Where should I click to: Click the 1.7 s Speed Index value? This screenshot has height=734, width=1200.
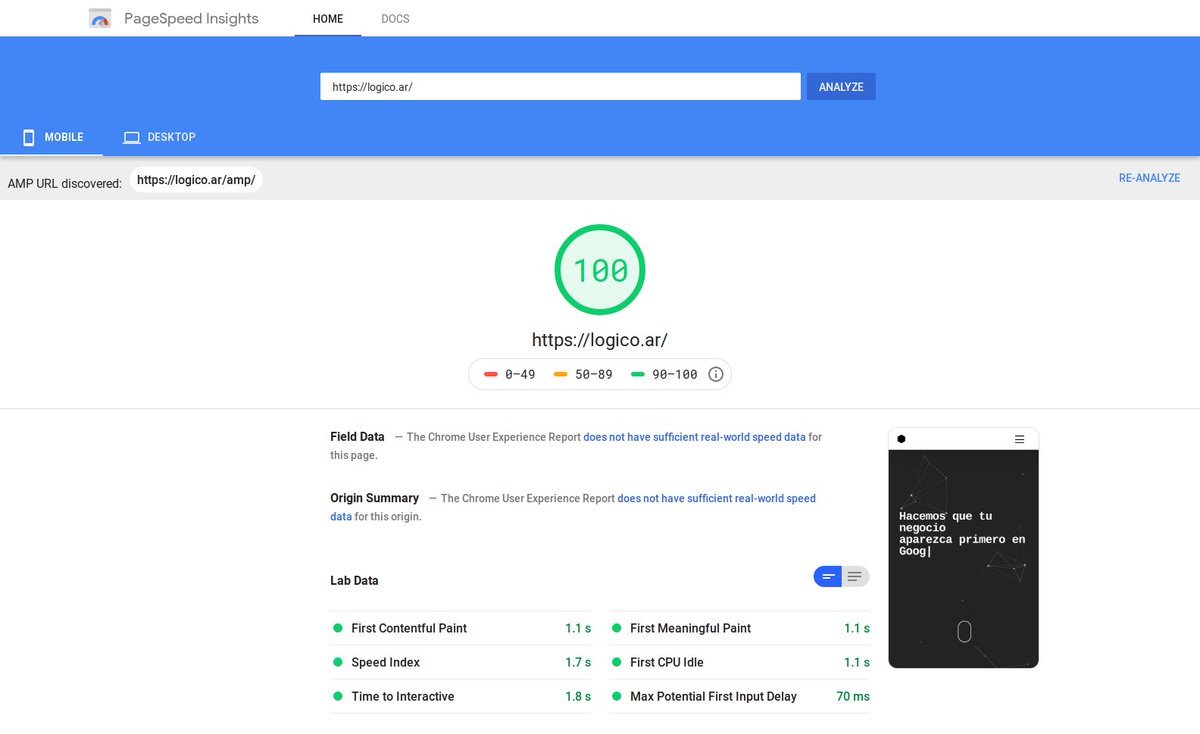pos(578,662)
